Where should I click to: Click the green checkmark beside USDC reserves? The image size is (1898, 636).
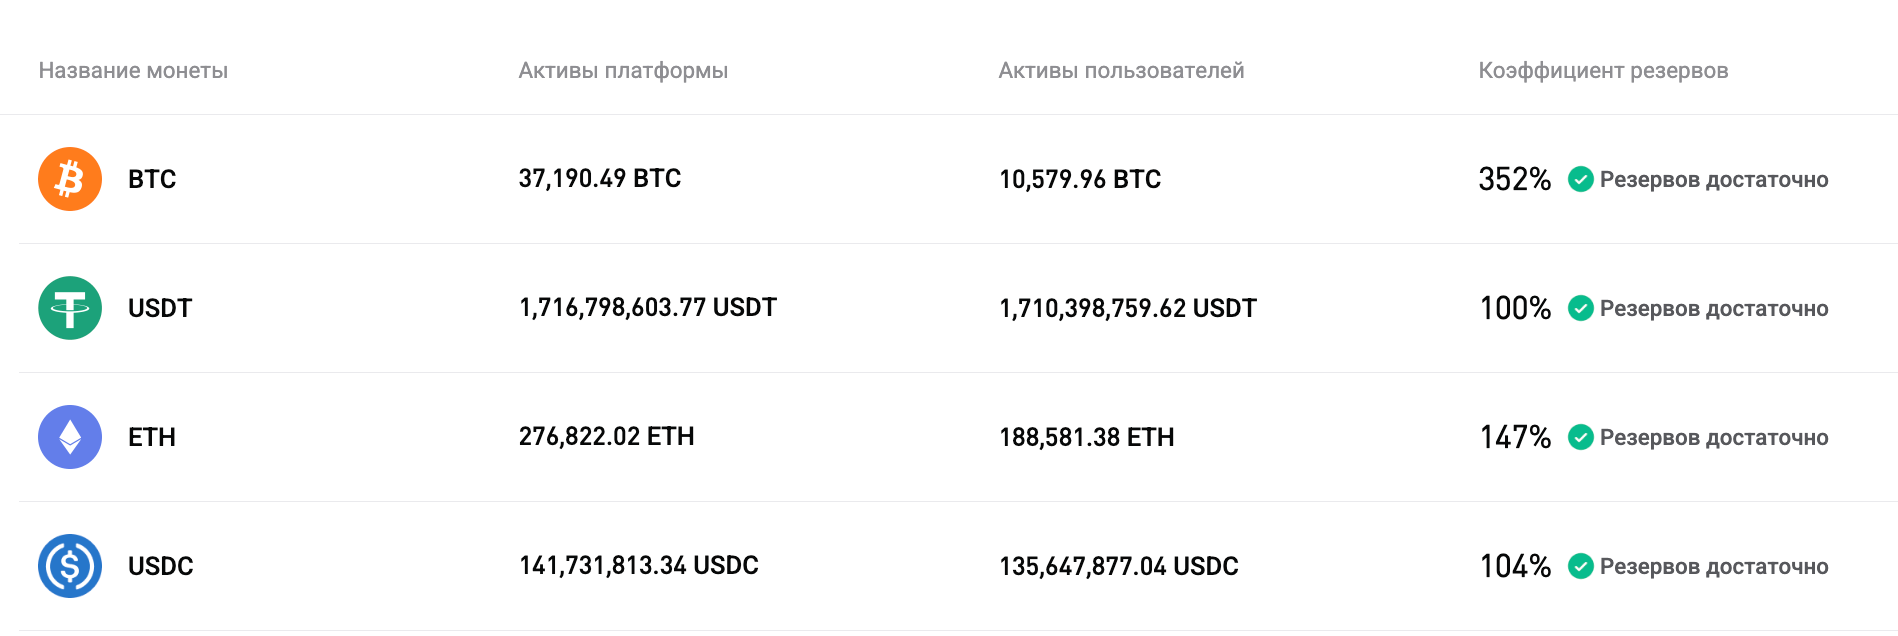1581,566
